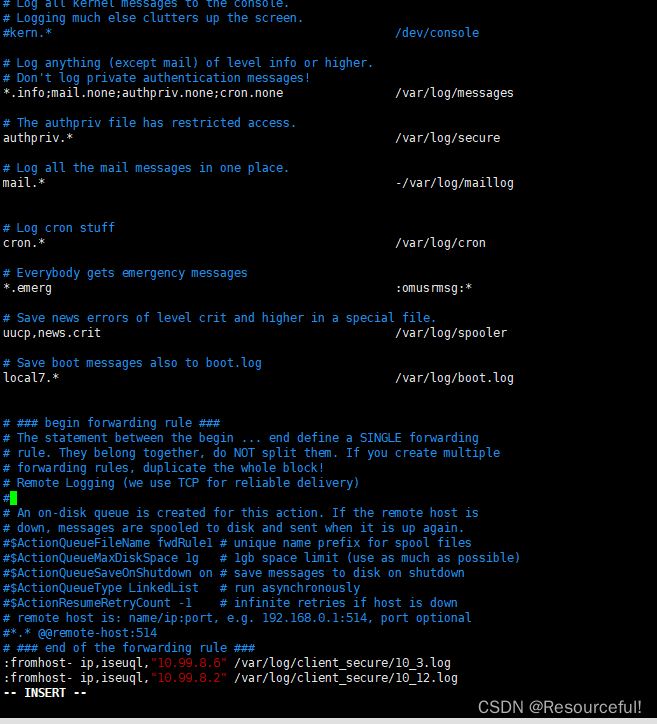This screenshot has height=724, width=657.
Task: Click the red "10.99.8.2" IP string
Action: point(189,678)
